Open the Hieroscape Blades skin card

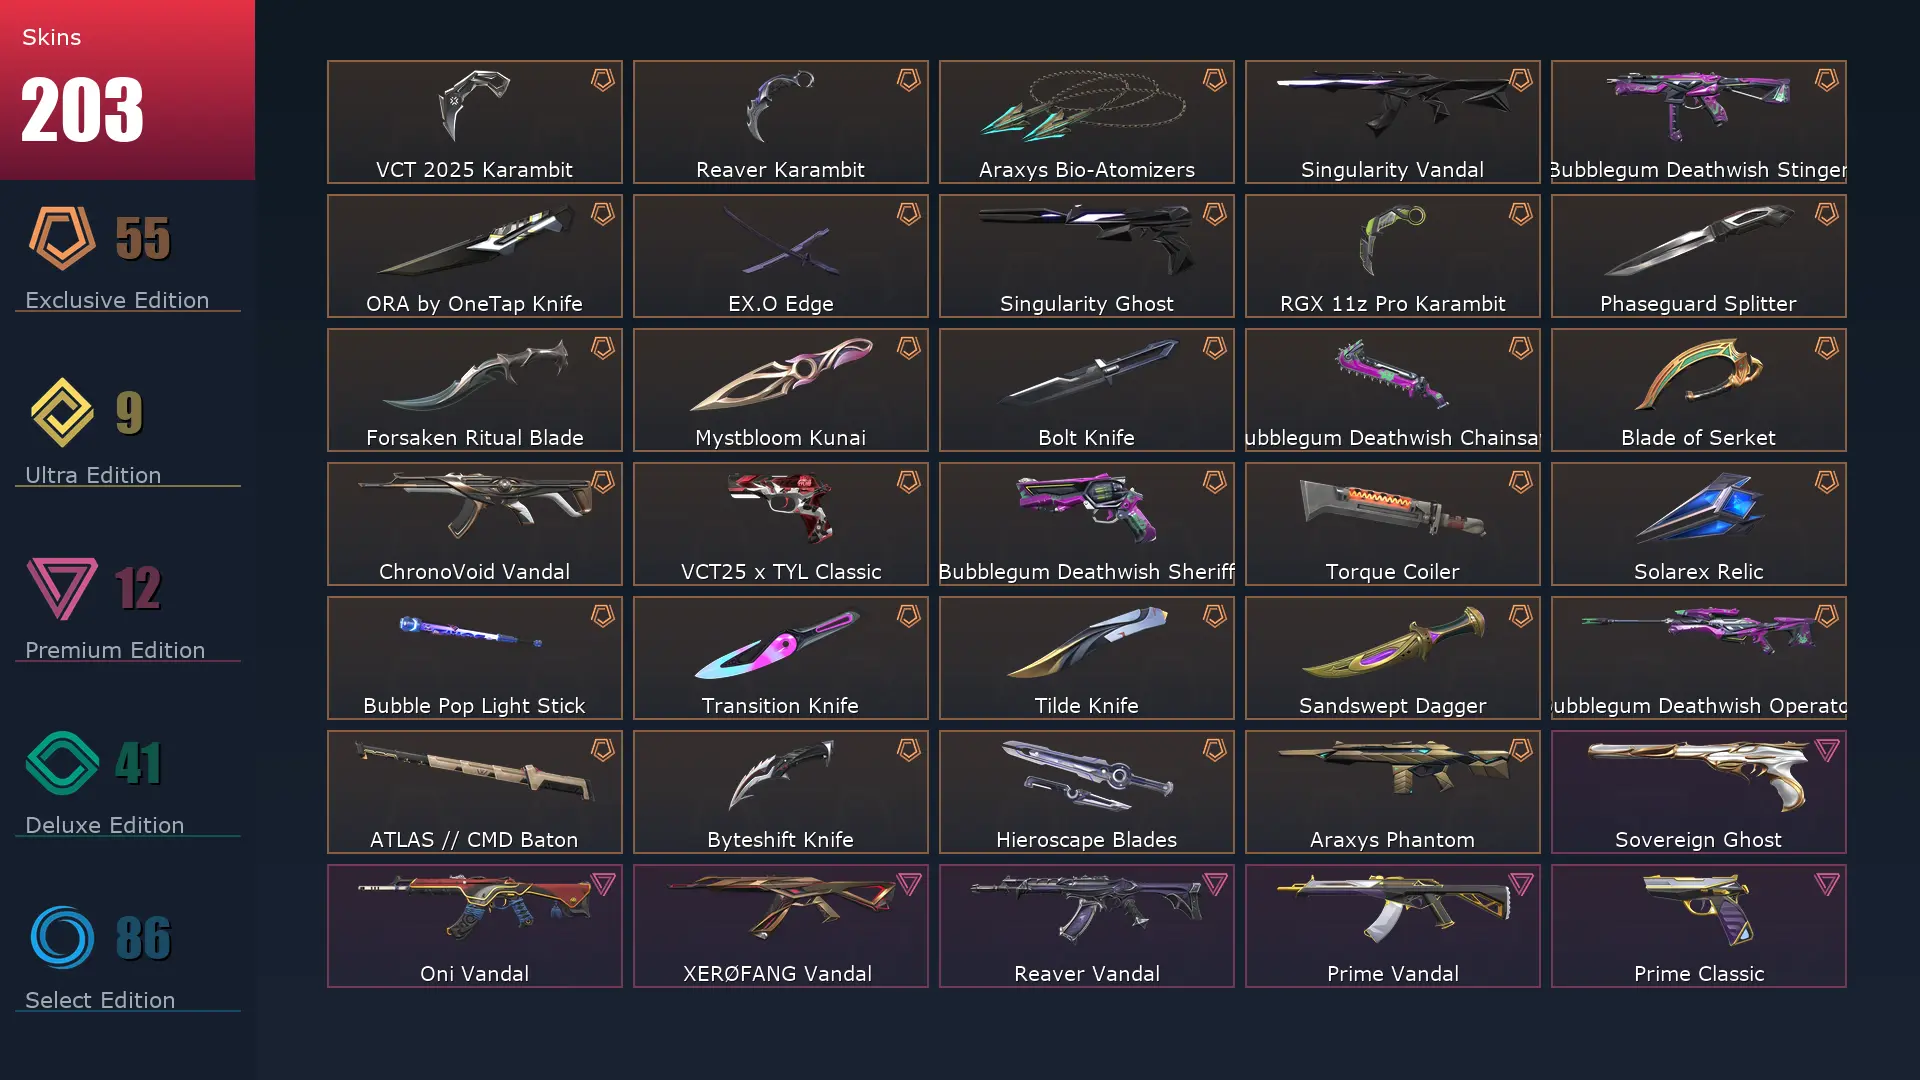point(1087,792)
